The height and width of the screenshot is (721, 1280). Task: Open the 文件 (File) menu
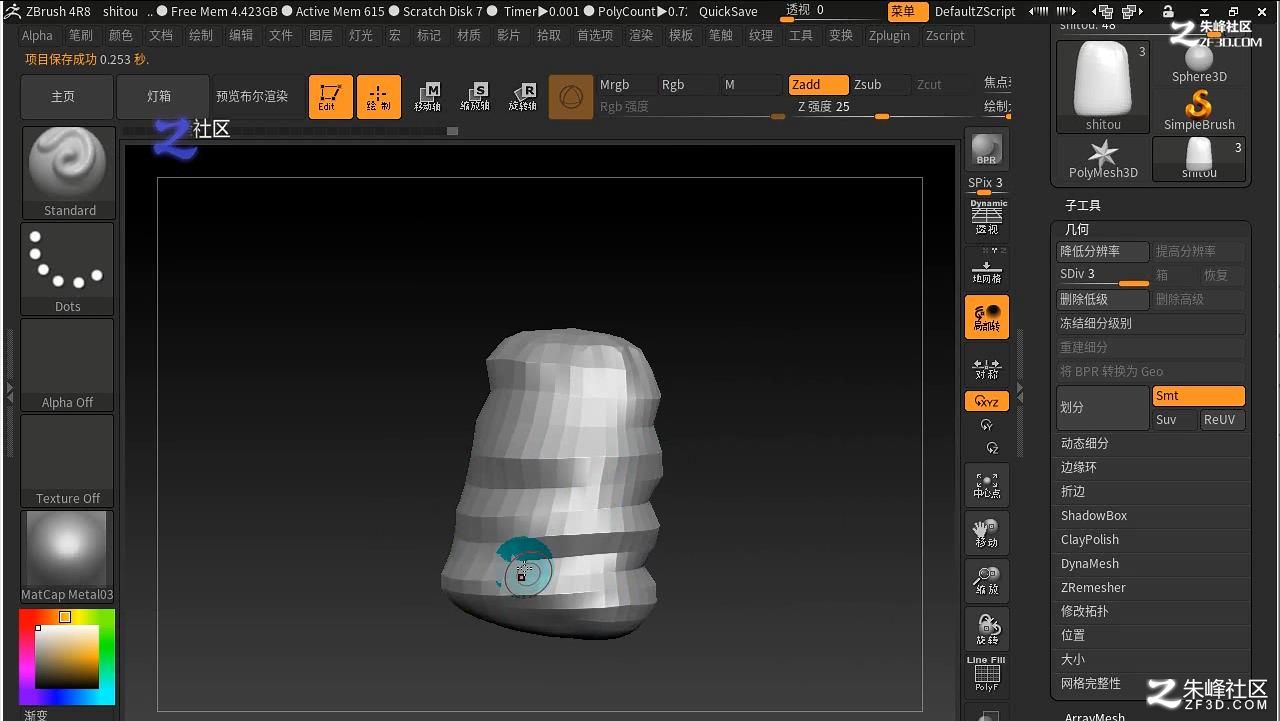[x=281, y=35]
